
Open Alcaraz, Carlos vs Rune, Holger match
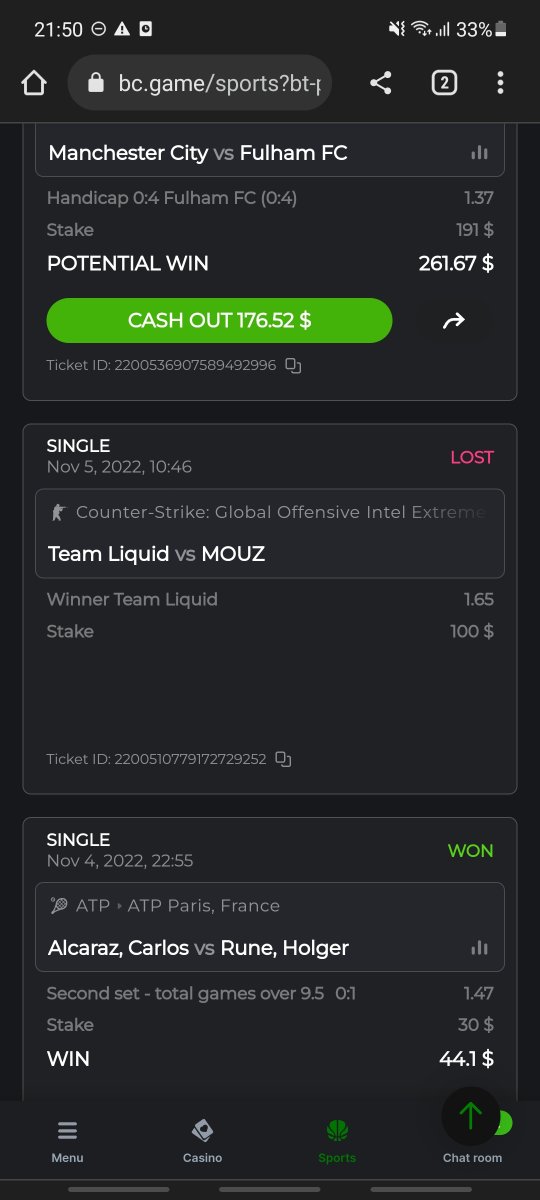click(x=198, y=948)
